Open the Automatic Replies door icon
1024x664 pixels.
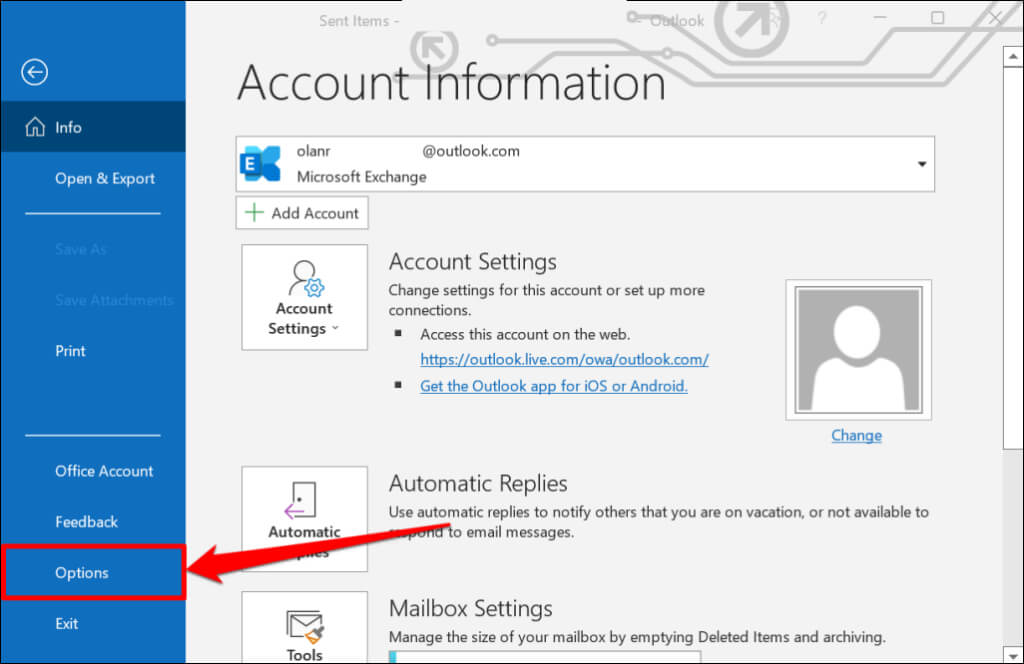point(303,500)
